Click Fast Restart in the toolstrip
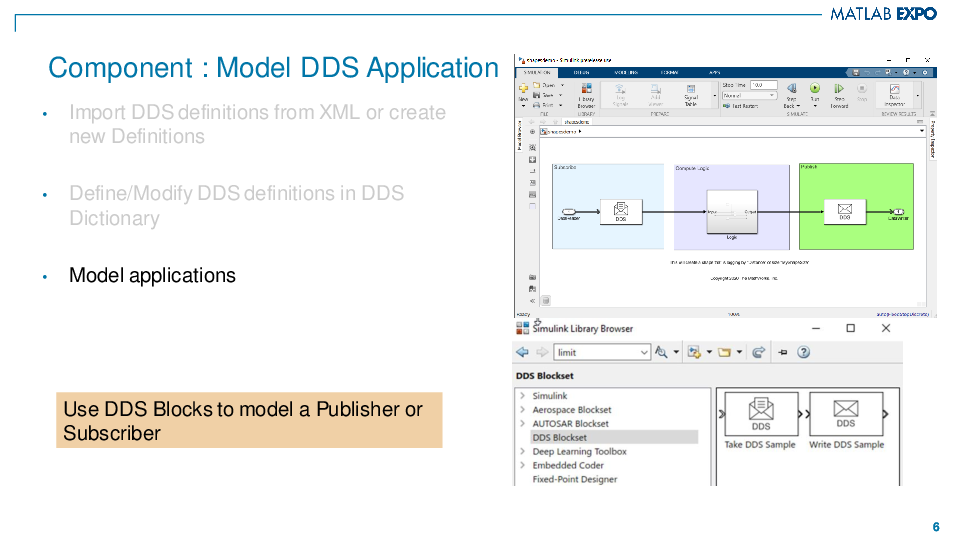This screenshot has height=540, width=960. tap(740, 106)
